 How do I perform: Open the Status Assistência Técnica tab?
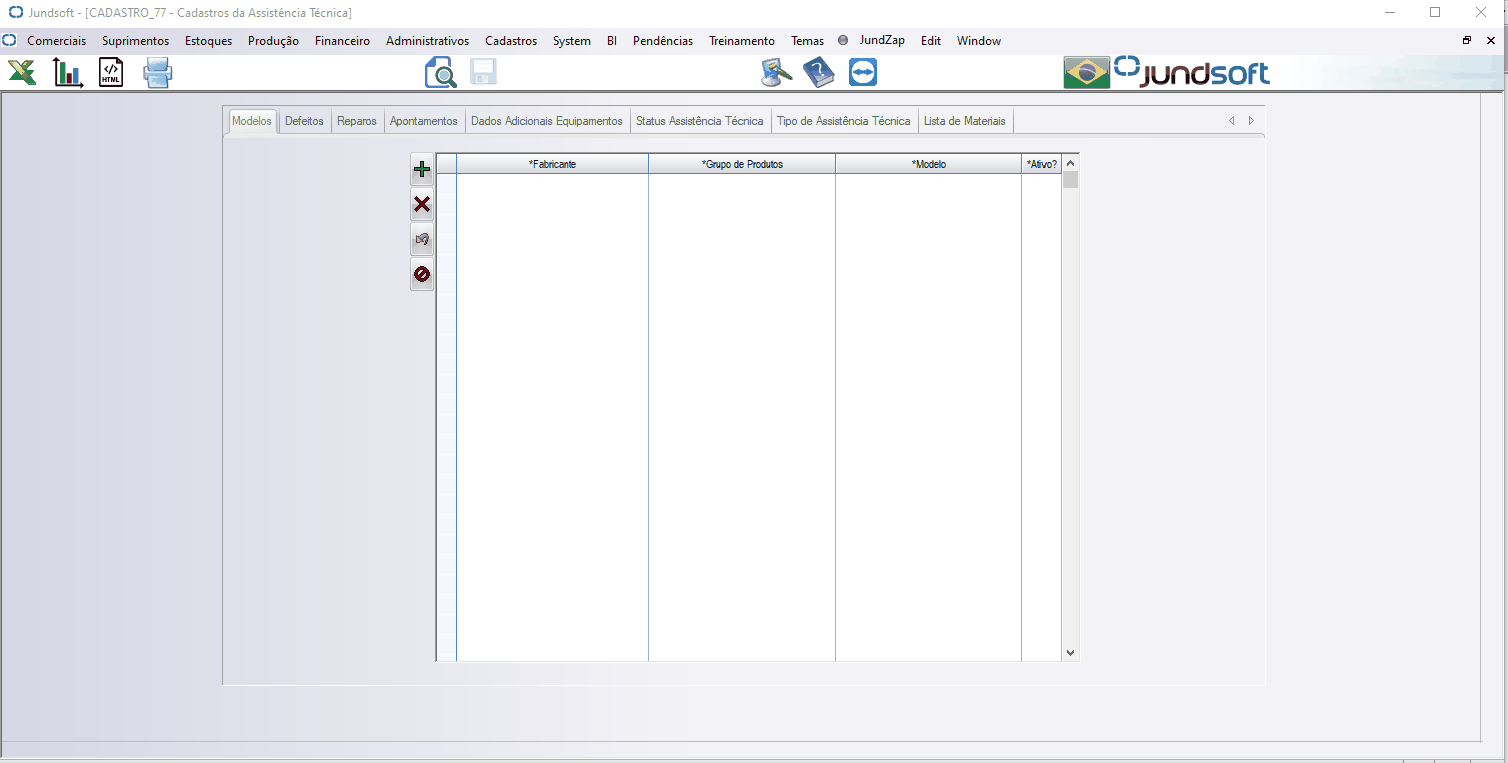(x=700, y=121)
